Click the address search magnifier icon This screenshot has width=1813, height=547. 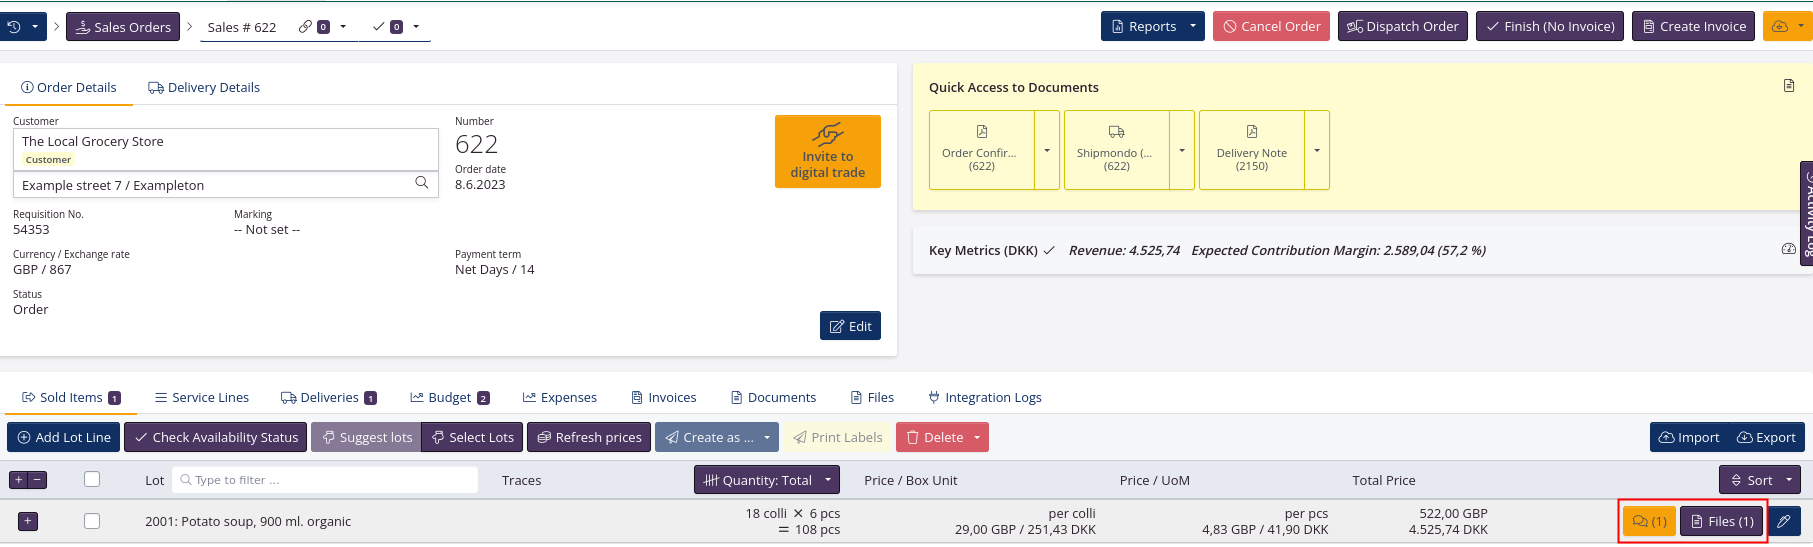[x=421, y=183]
